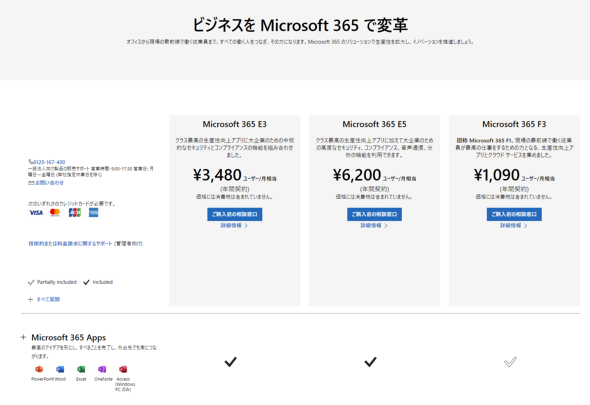
Task: Expand the Microsoft 365 Apps section
Action: click(x=23, y=337)
